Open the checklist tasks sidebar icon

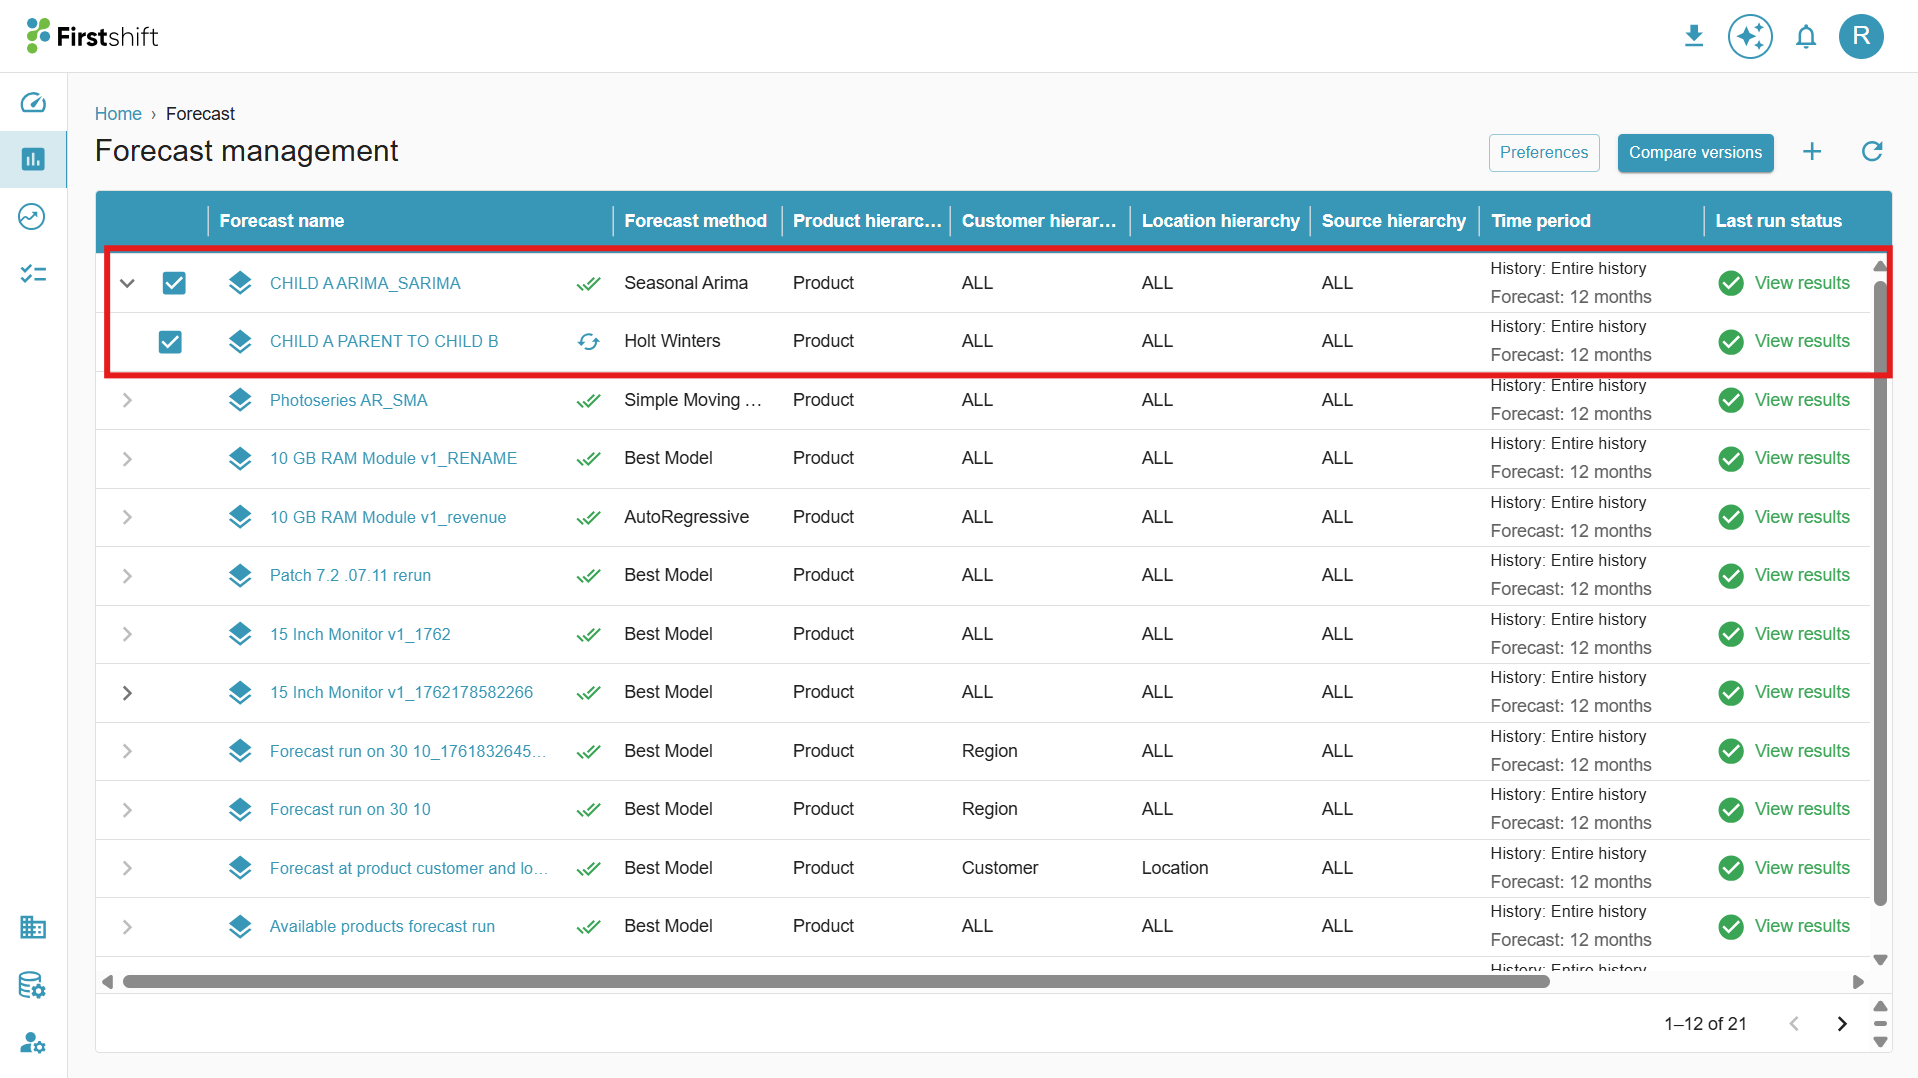pyautogui.click(x=33, y=273)
